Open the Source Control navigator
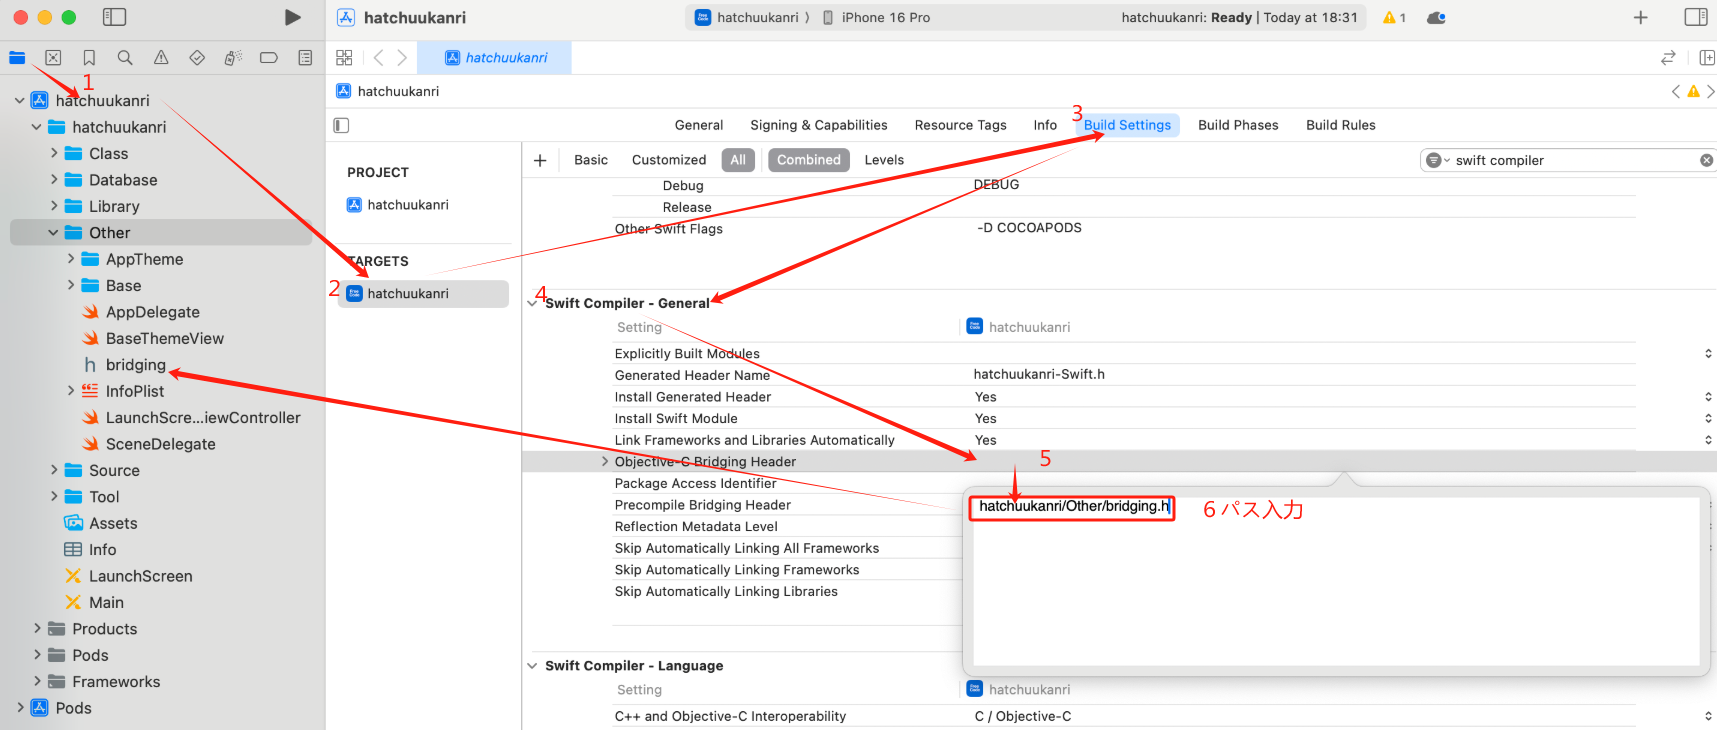The height and width of the screenshot is (730, 1717). [x=53, y=58]
